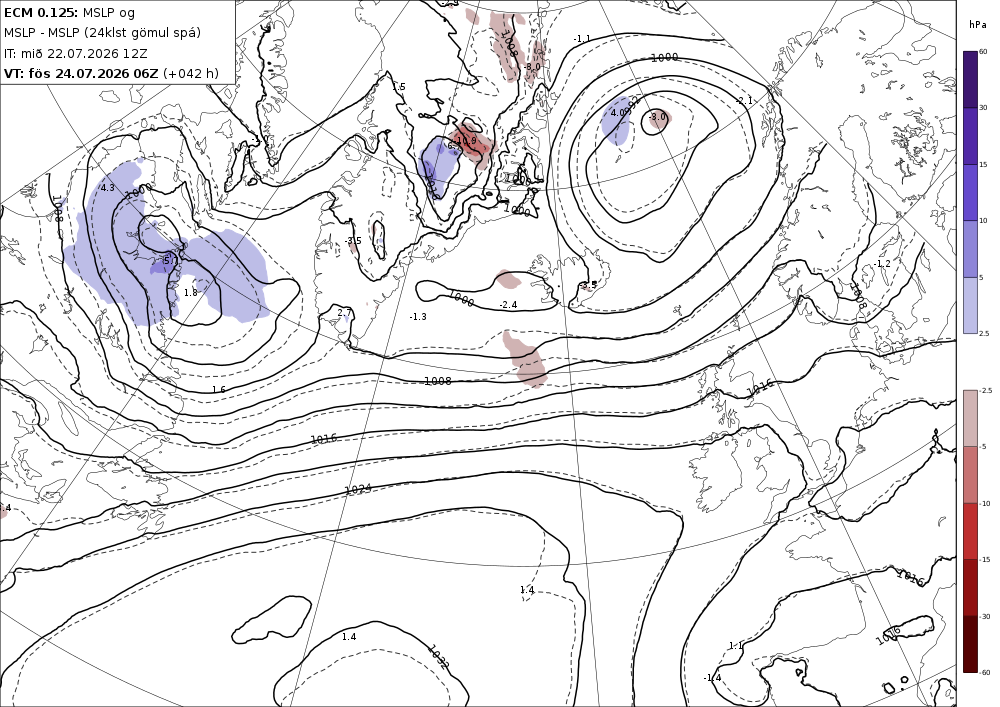
Task: Click the '1.1' value label
Action: [x=735, y=646]
